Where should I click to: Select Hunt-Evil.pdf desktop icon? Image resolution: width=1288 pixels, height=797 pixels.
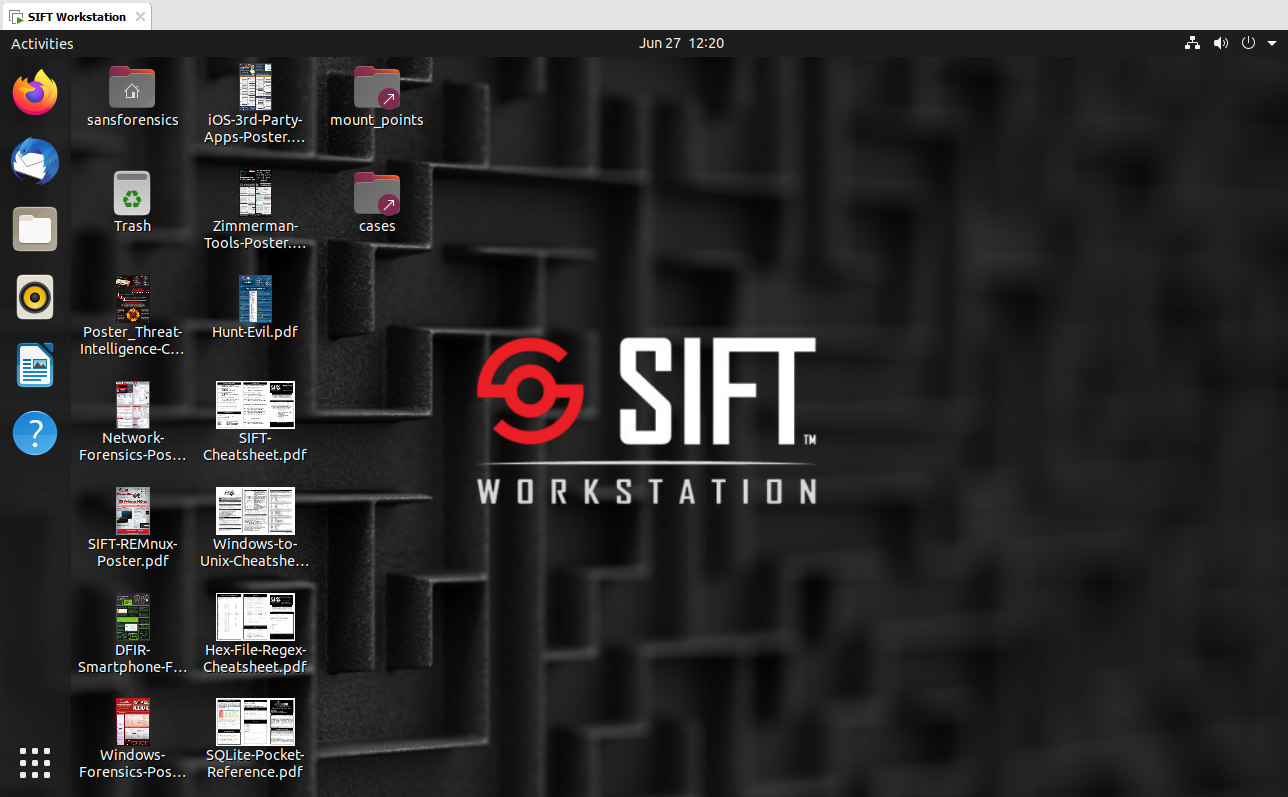pos(255,299)
